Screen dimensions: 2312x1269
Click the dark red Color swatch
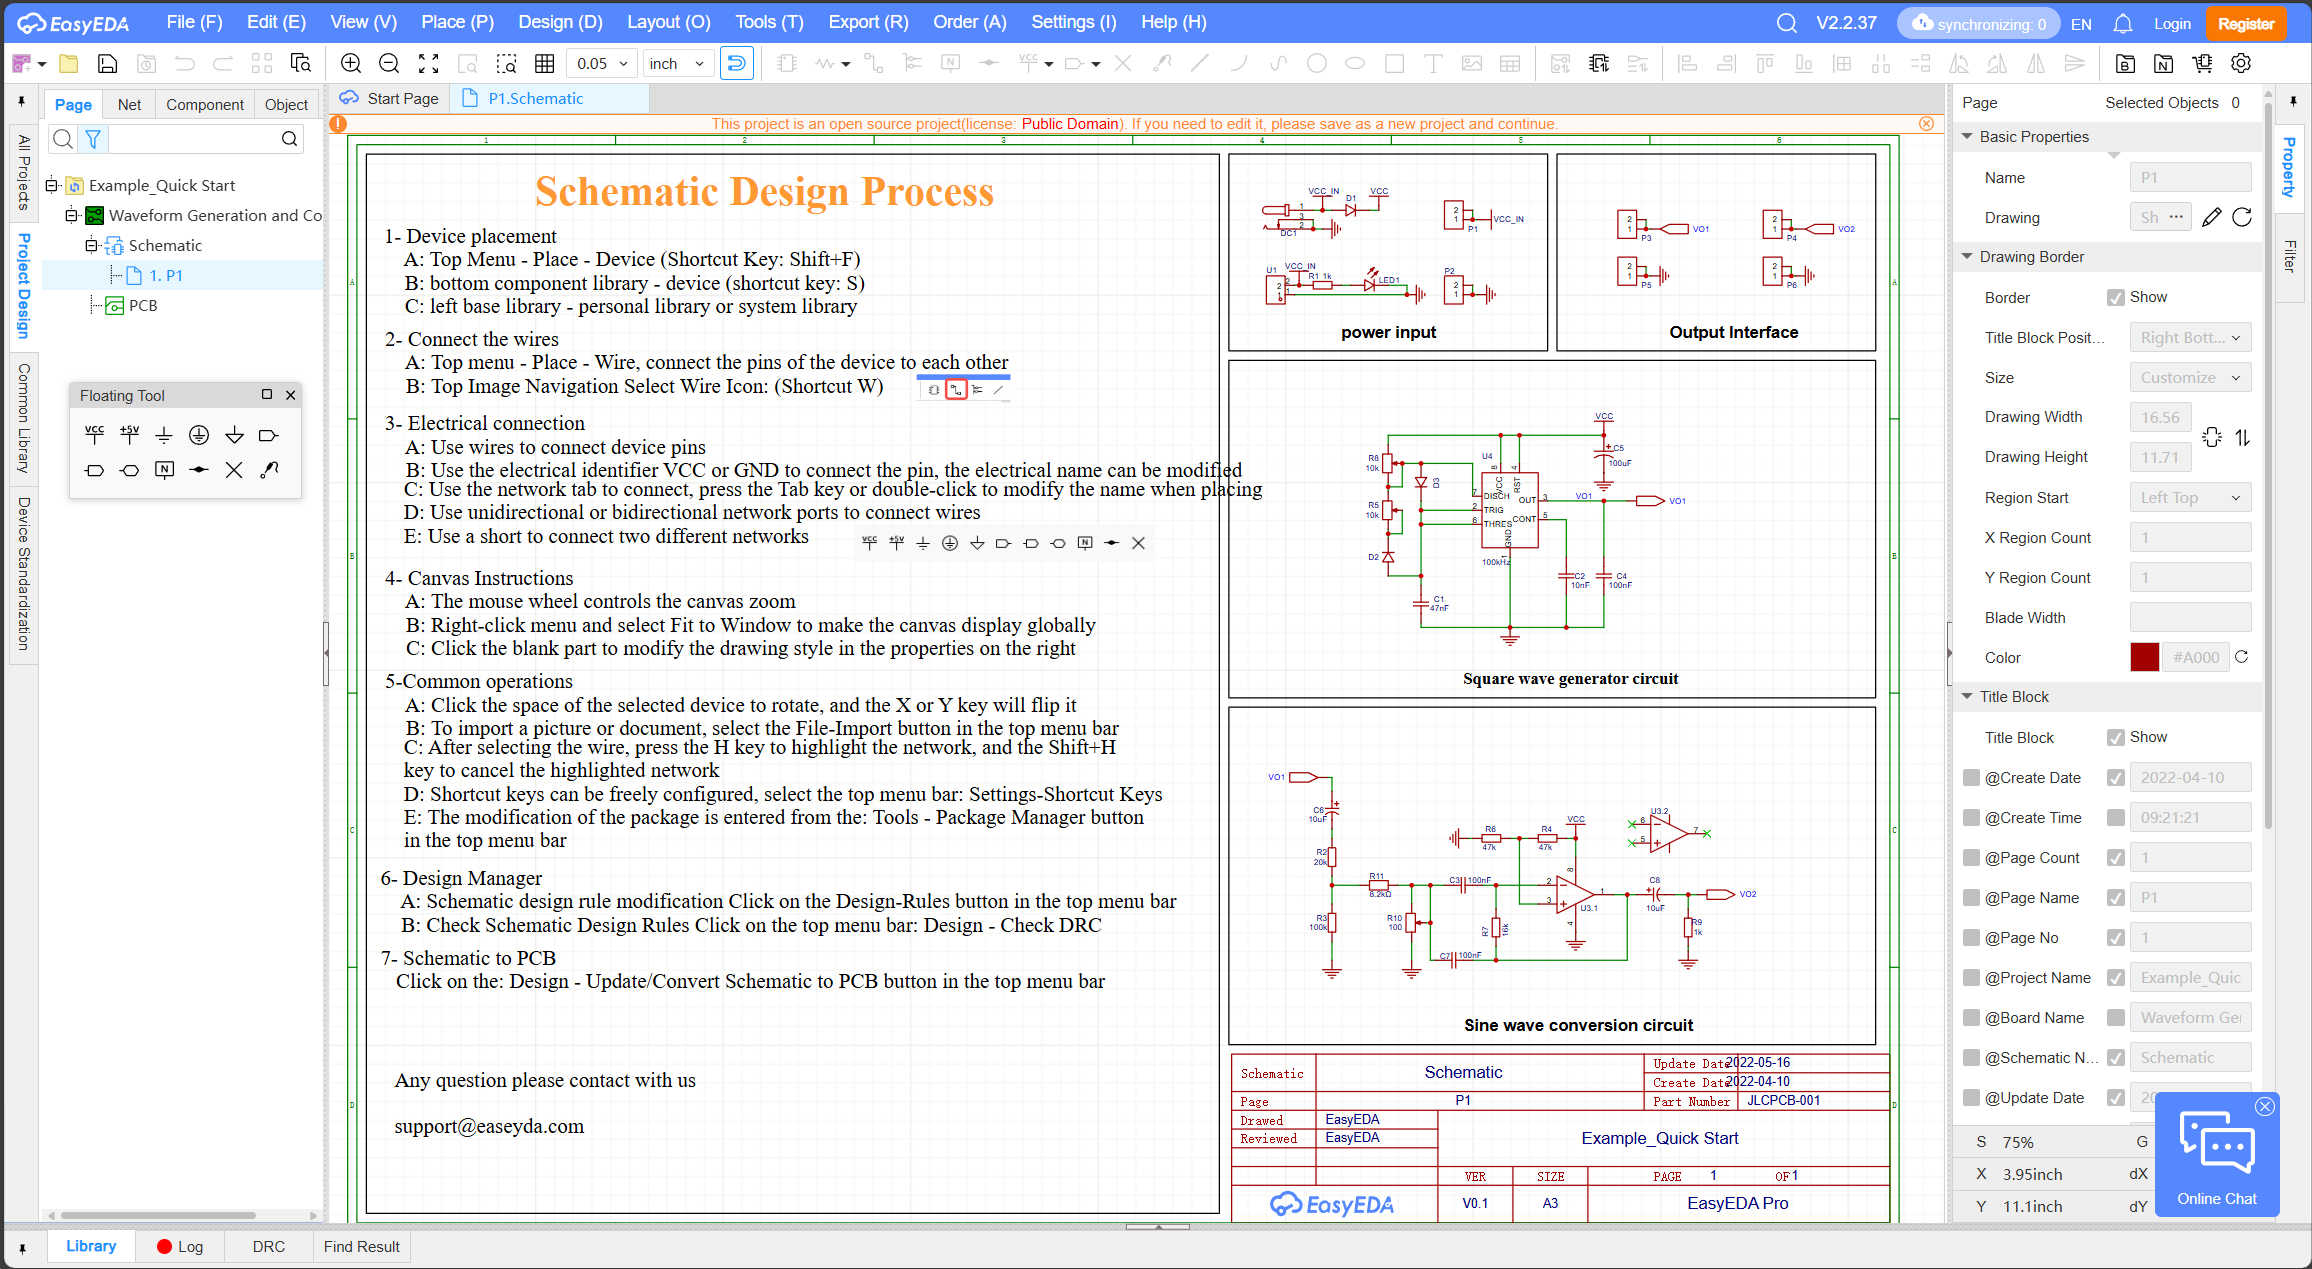pos(2144,657)
